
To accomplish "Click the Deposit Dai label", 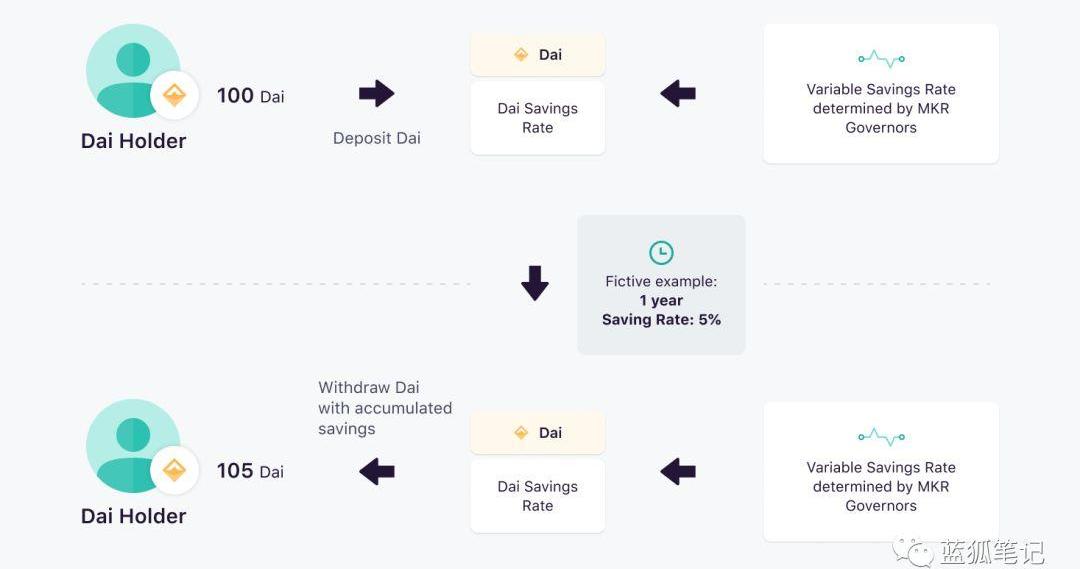I will tap(377, 138).
